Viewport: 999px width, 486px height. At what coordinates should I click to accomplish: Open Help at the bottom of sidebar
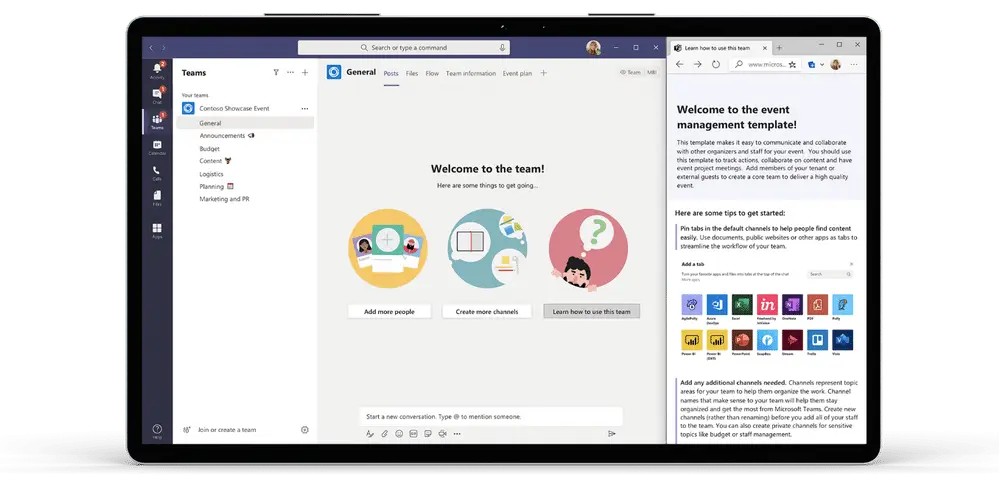(x=157, y=431)
